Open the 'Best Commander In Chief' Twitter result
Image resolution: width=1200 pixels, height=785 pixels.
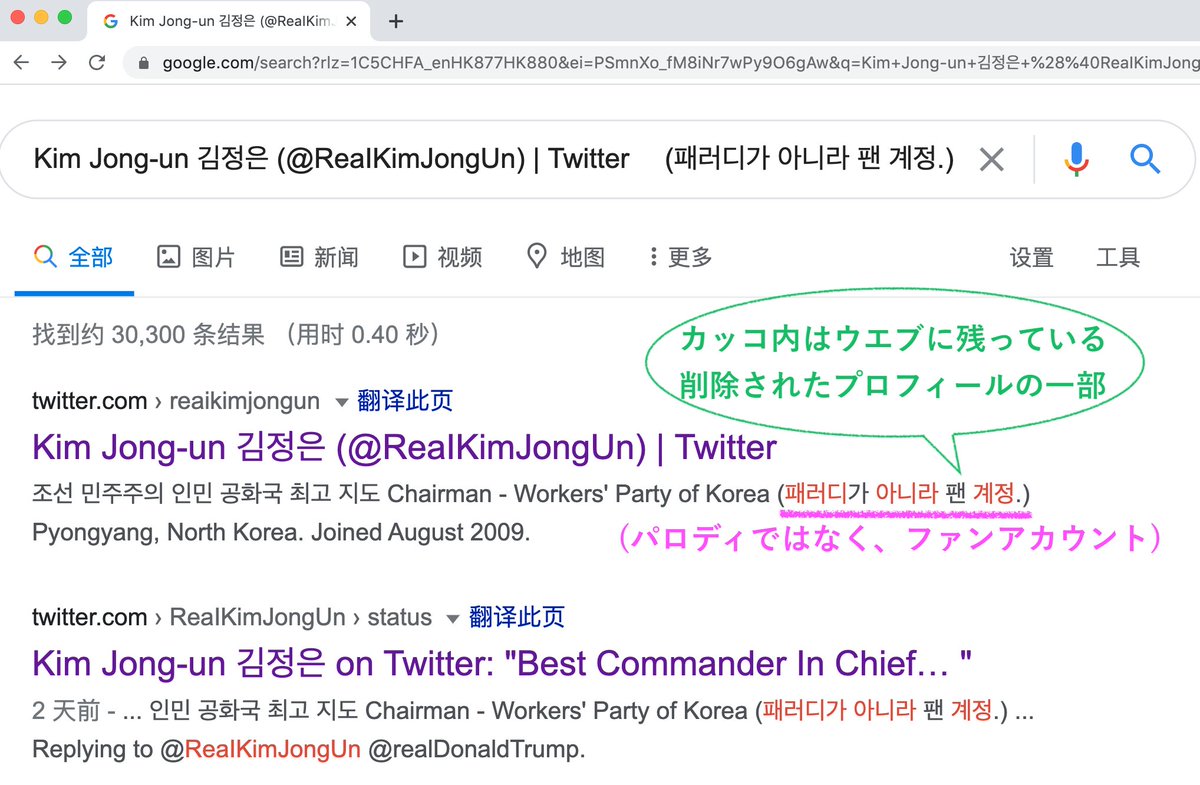click(x=502, y=663)
